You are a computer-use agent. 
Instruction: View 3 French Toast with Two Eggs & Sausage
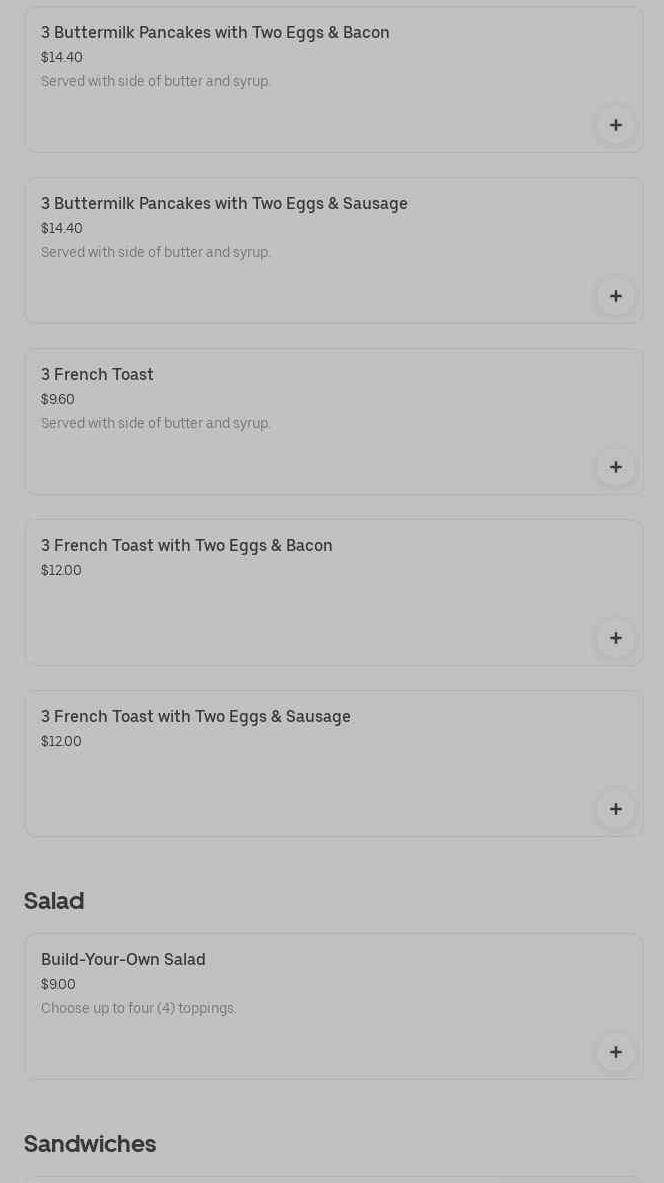196,716
